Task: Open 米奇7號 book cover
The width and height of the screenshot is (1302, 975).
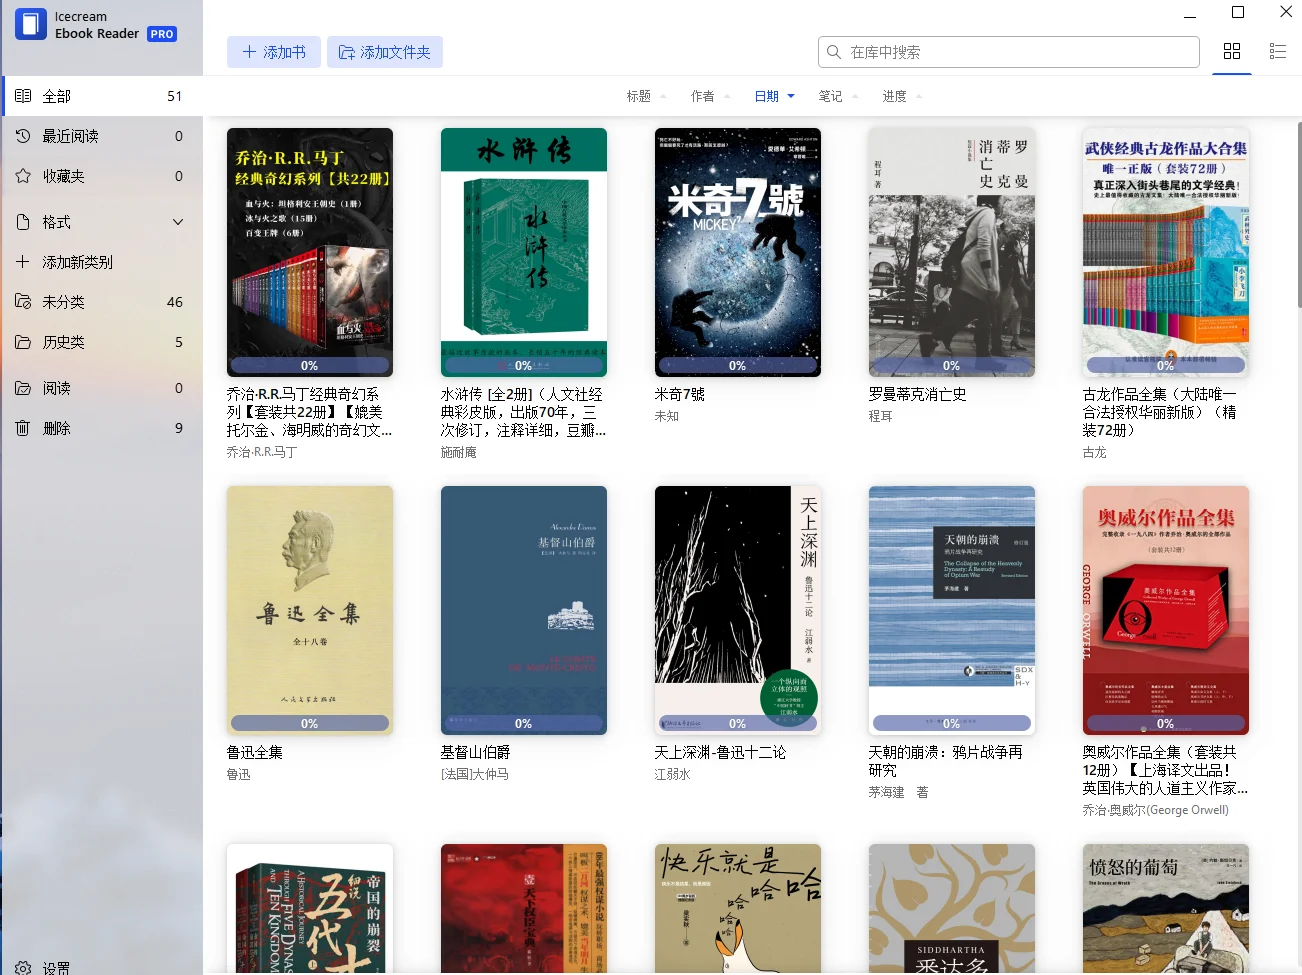Action: coord(738,252)
